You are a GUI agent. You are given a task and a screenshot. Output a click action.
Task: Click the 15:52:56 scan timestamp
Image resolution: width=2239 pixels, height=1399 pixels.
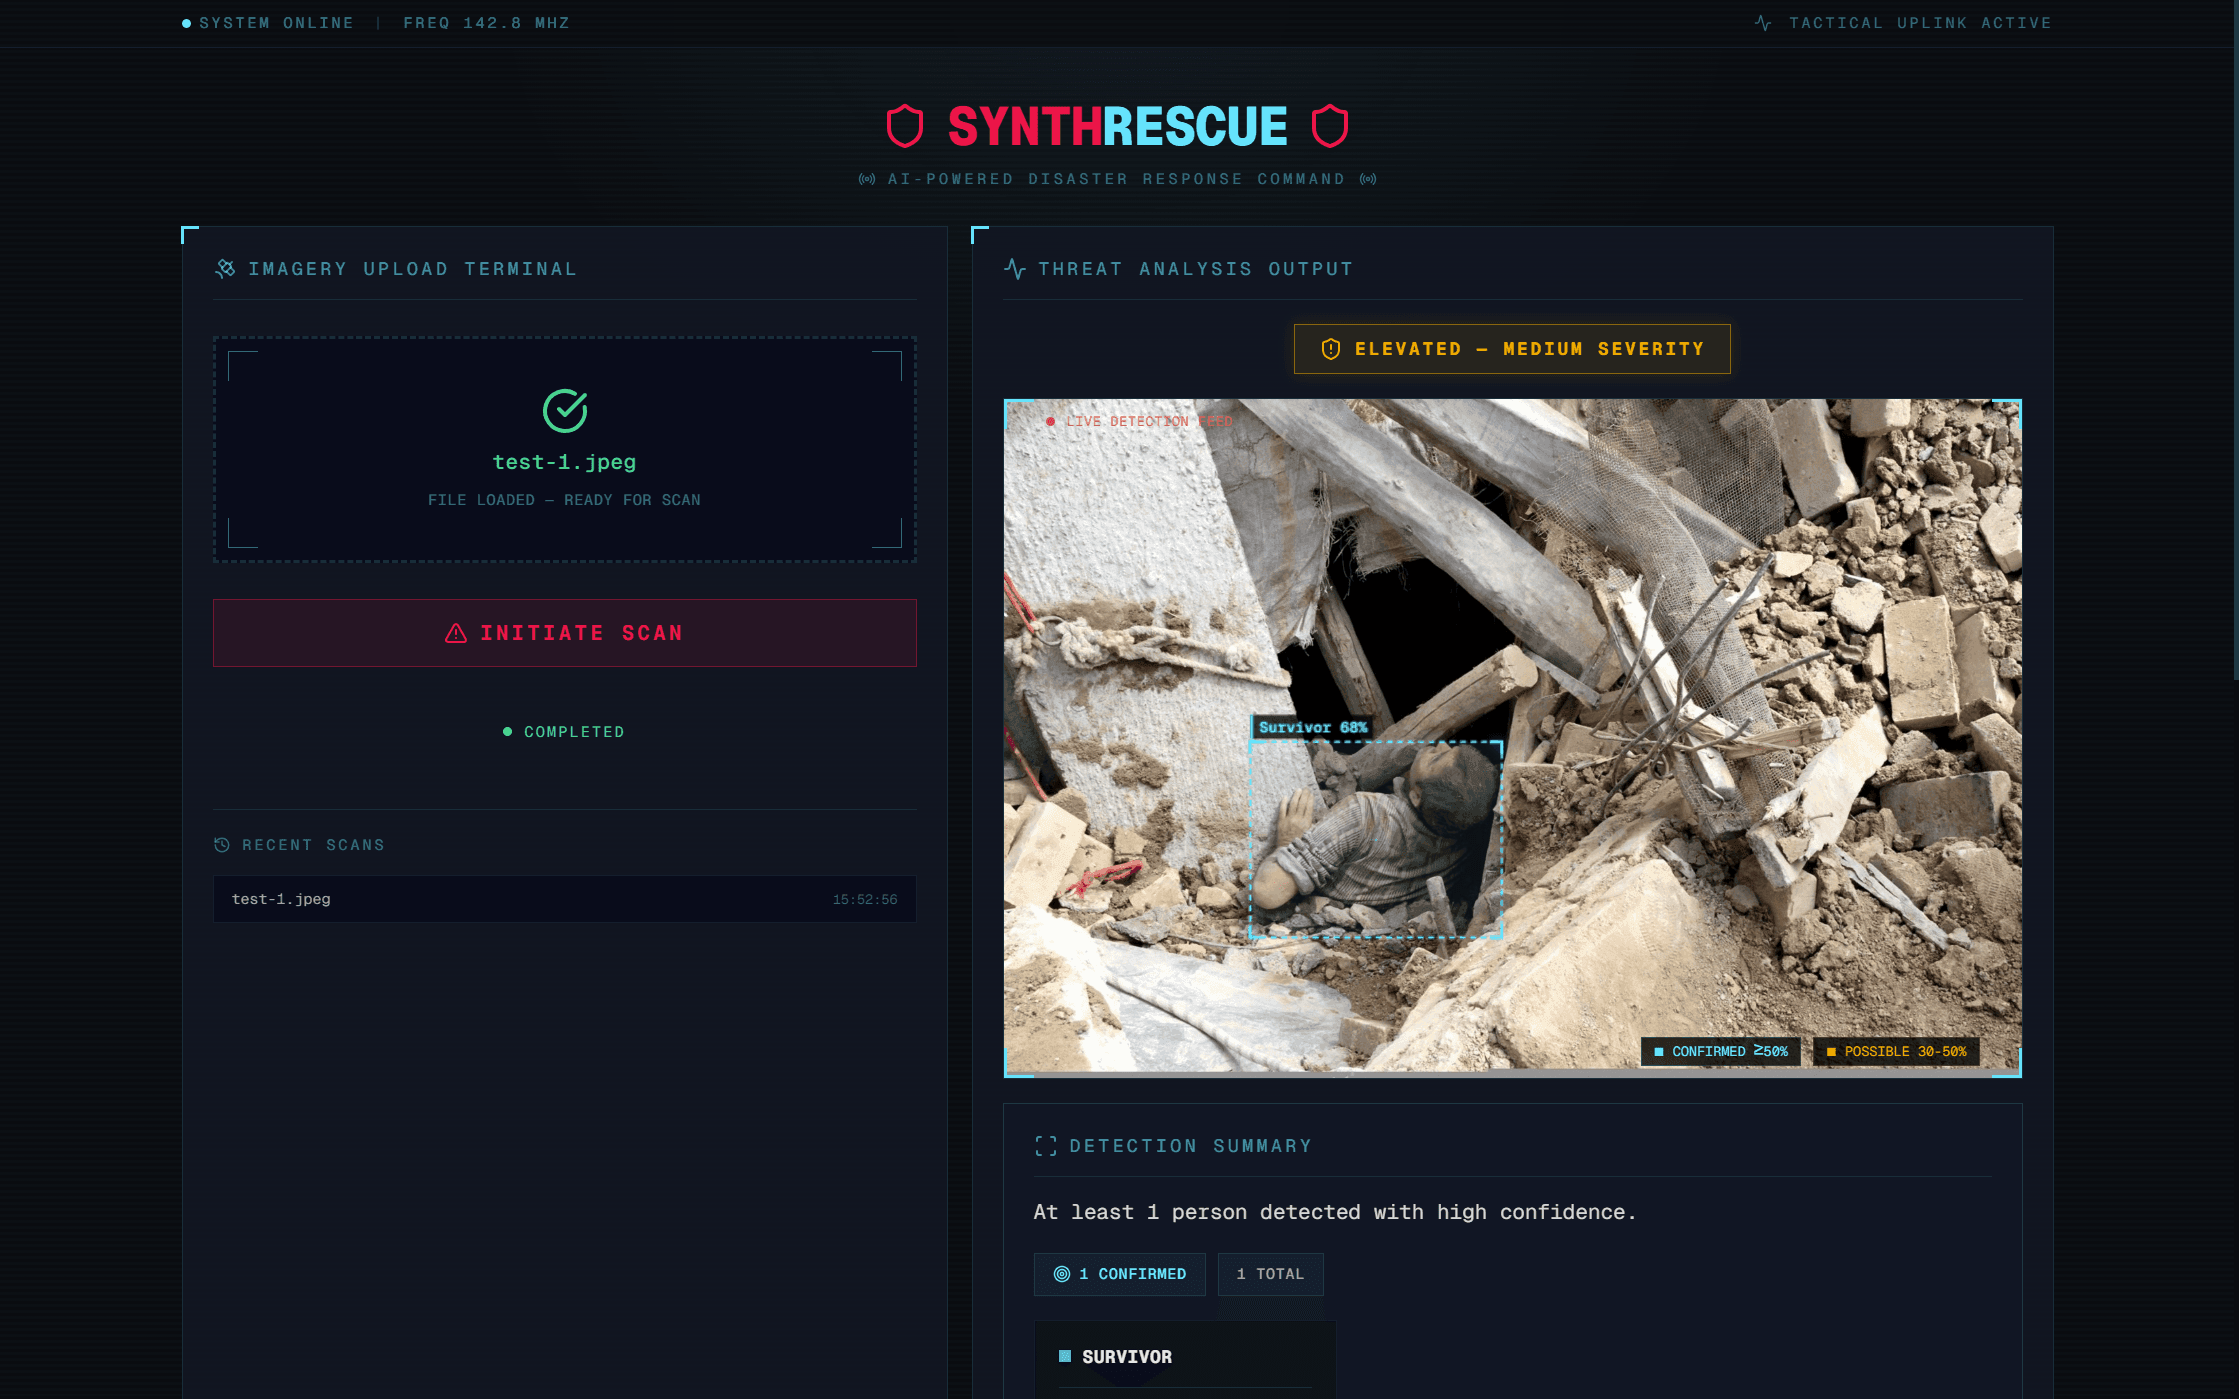865,900
